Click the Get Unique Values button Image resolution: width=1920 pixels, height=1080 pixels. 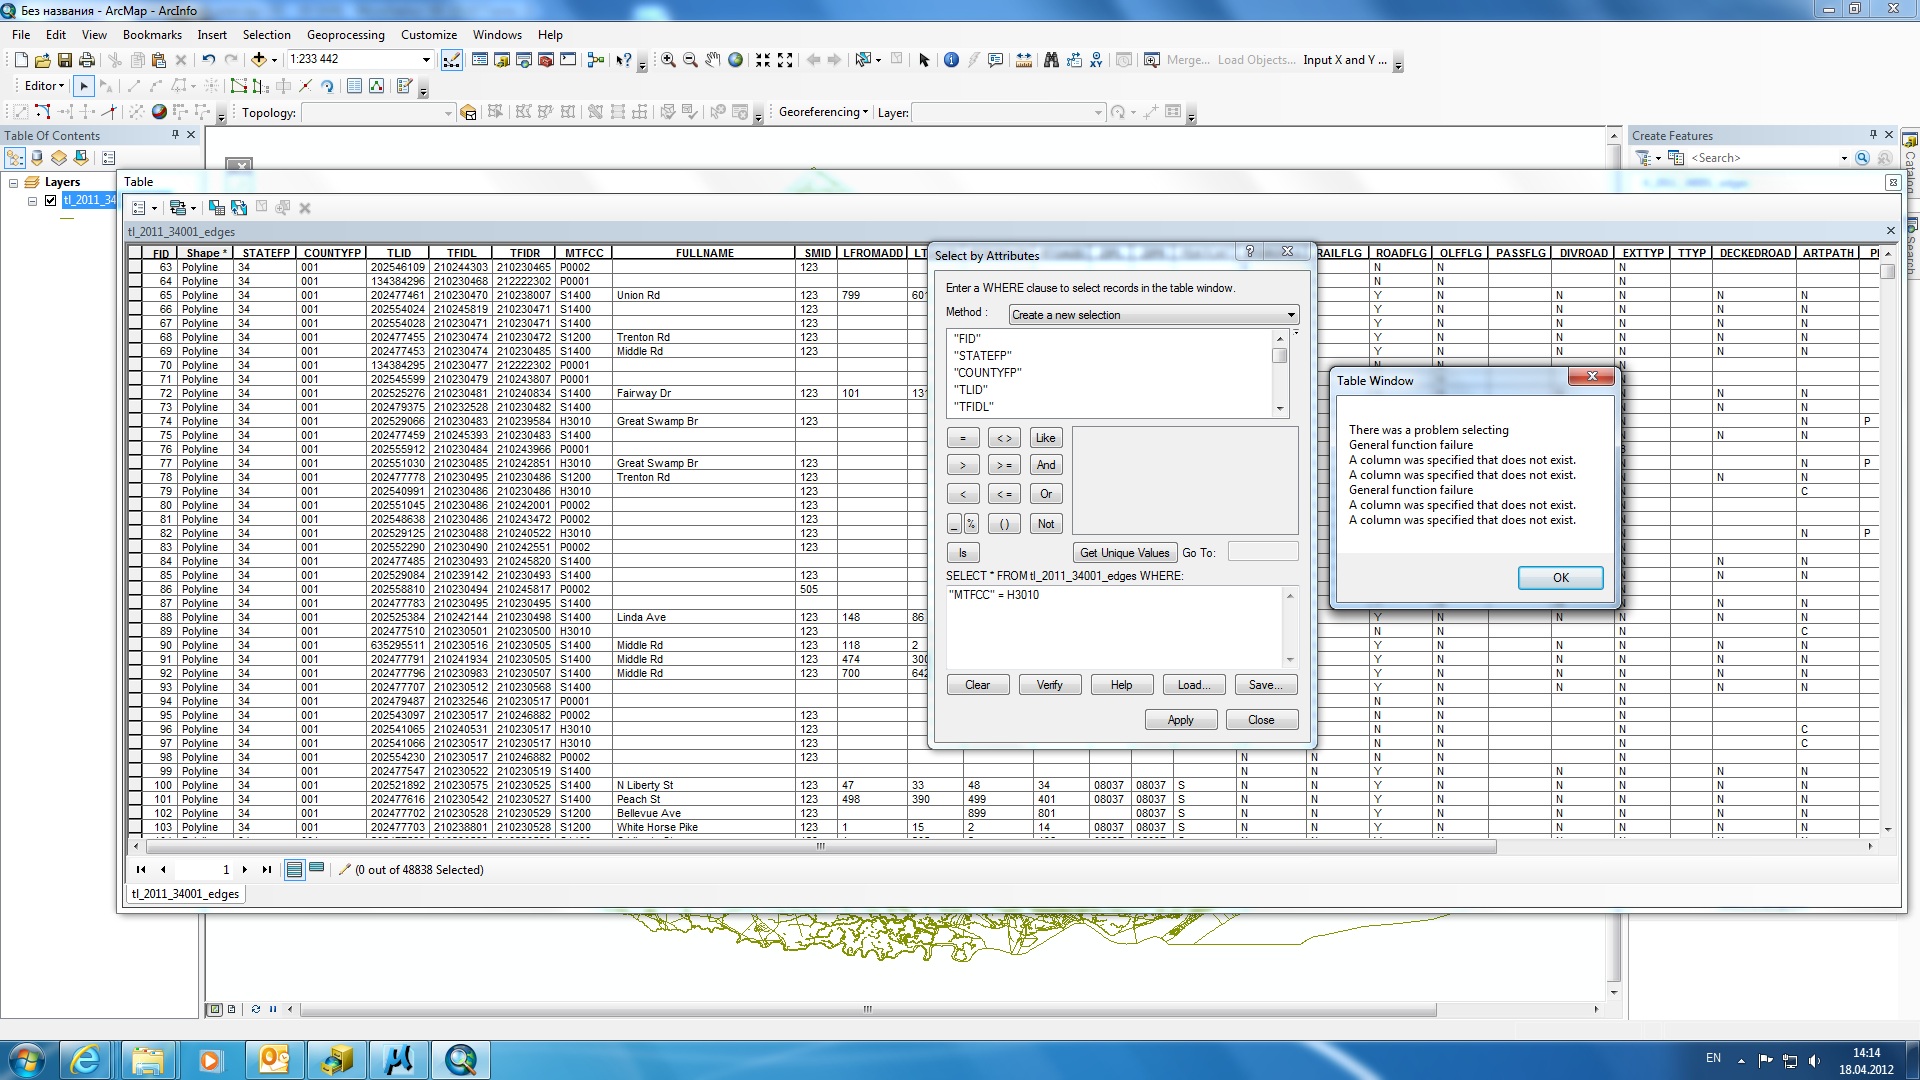pyautogui.click(x=1124, y=553)
